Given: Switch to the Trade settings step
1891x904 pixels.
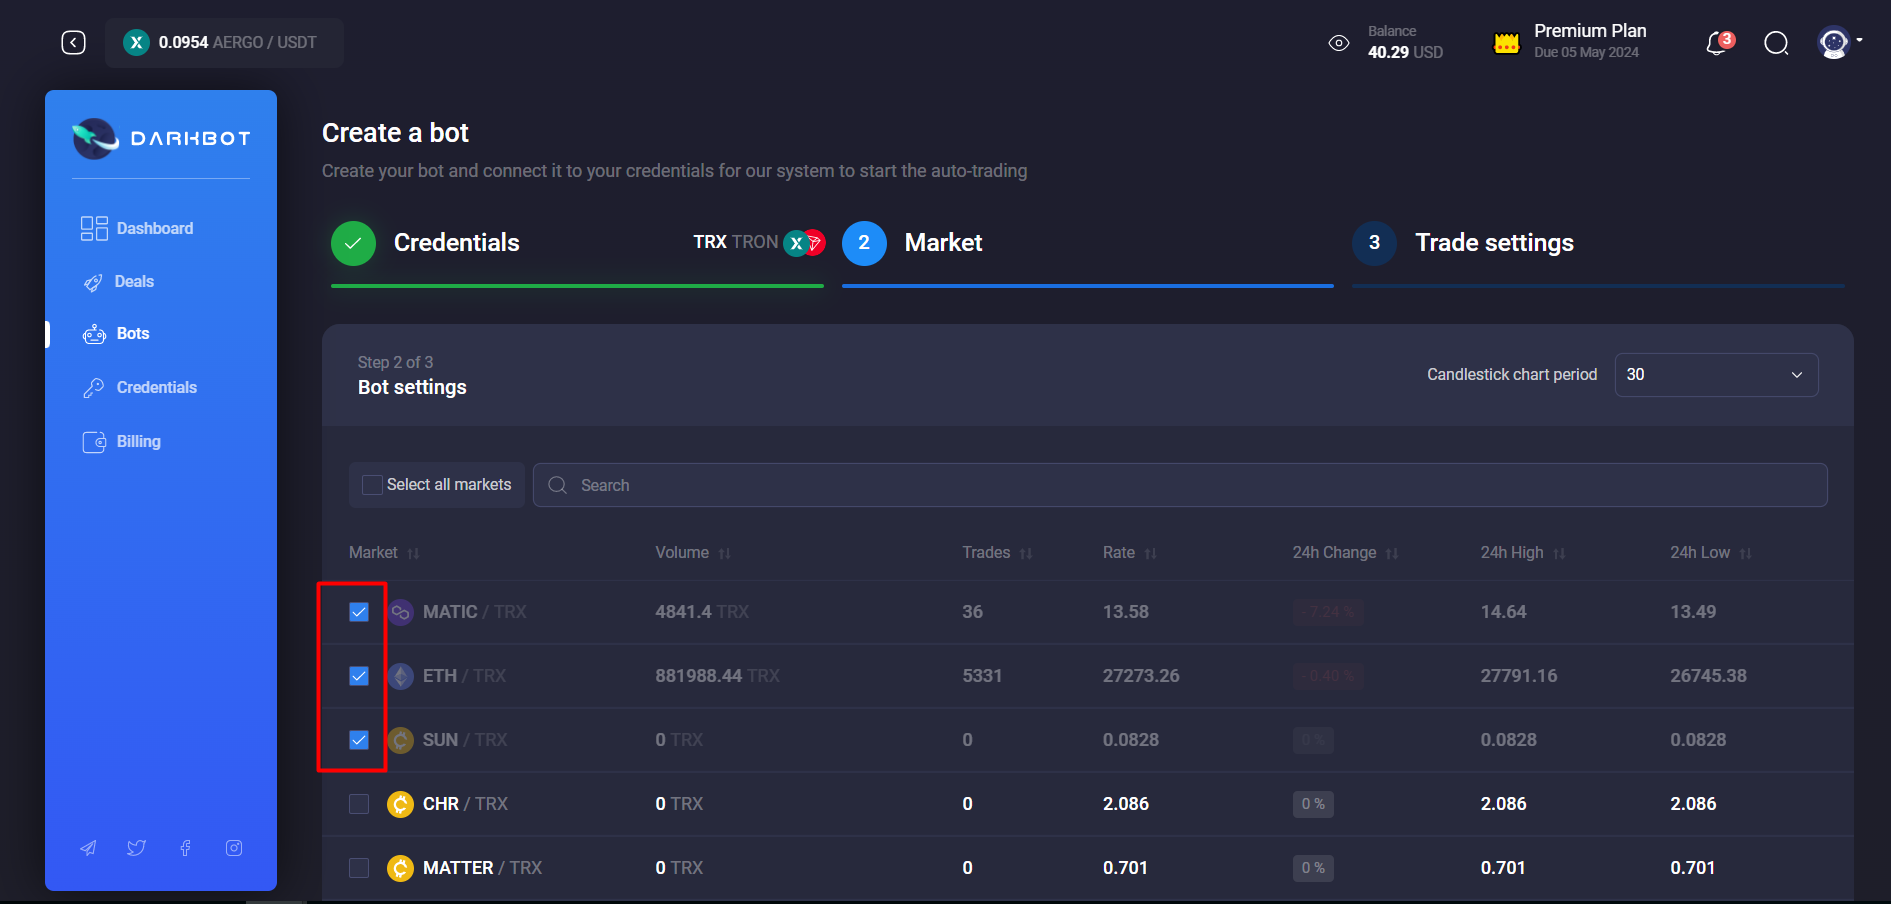Looking at the screenshot, I should click(x=1494, y=242).
